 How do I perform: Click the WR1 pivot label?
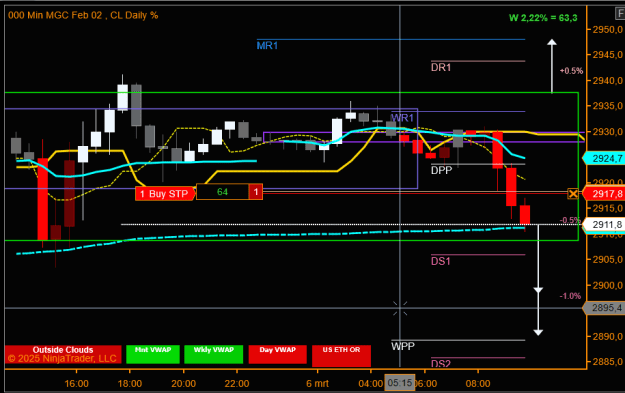coord(402,118)
